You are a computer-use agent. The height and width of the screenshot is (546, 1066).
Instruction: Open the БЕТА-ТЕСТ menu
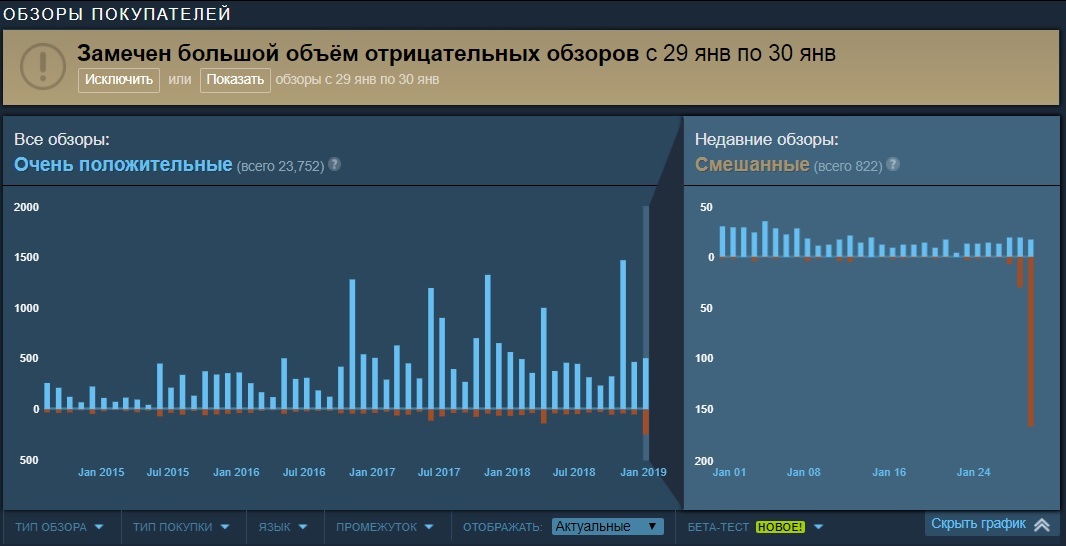(x=755, y=526)
